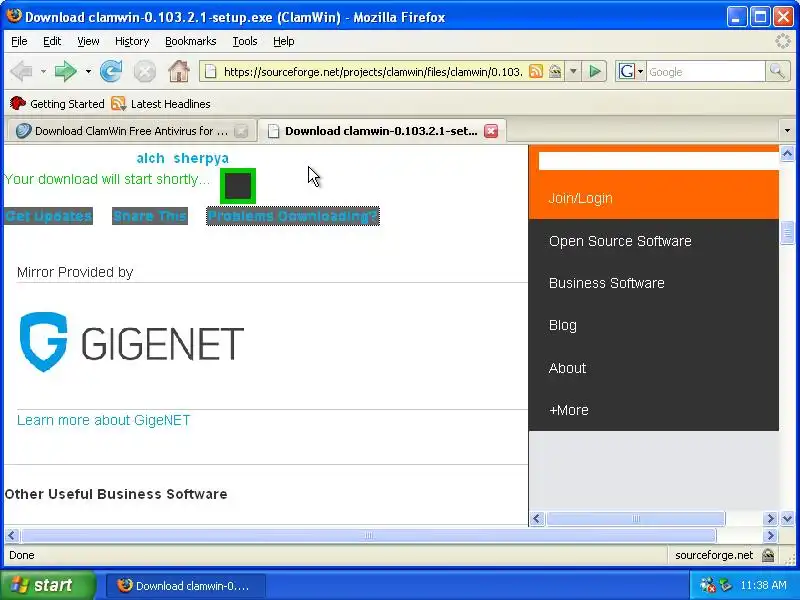The width and height of the screenshot is (800, 600).
Task: Open the search engine selector dropdown
Action: (x=640, y=71)
